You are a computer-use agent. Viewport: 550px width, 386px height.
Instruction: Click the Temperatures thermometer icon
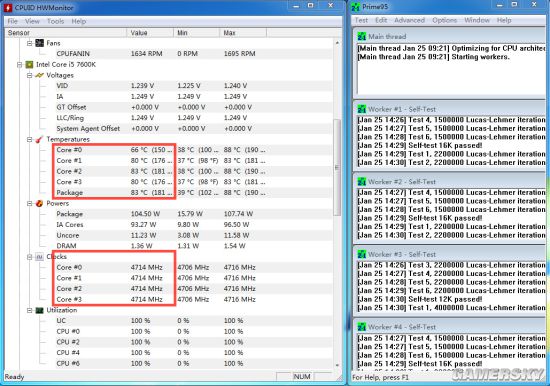coord(39,139)
